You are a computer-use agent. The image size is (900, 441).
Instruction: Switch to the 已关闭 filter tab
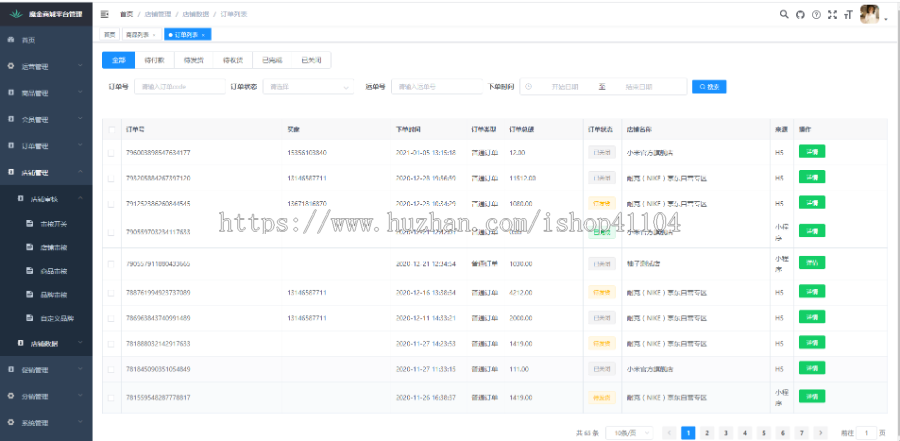click(310, 60)
